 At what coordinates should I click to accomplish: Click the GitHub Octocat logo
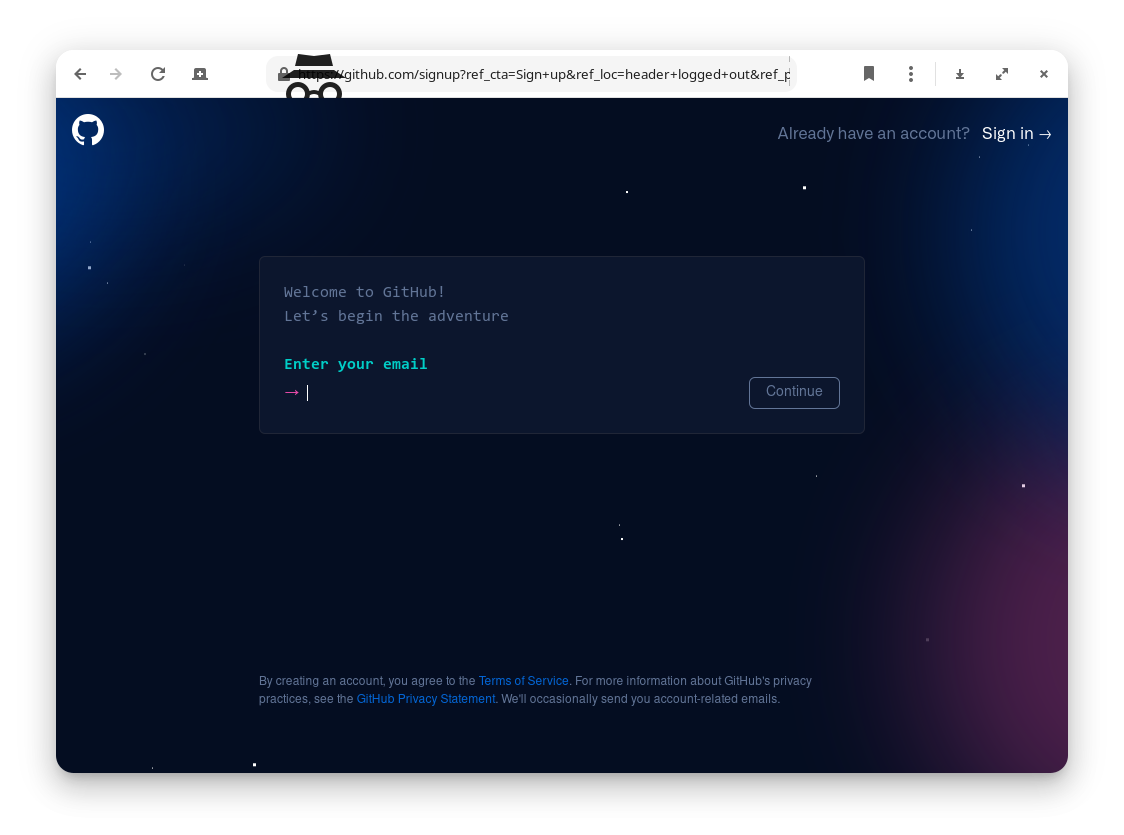click(x=88, y=130)
